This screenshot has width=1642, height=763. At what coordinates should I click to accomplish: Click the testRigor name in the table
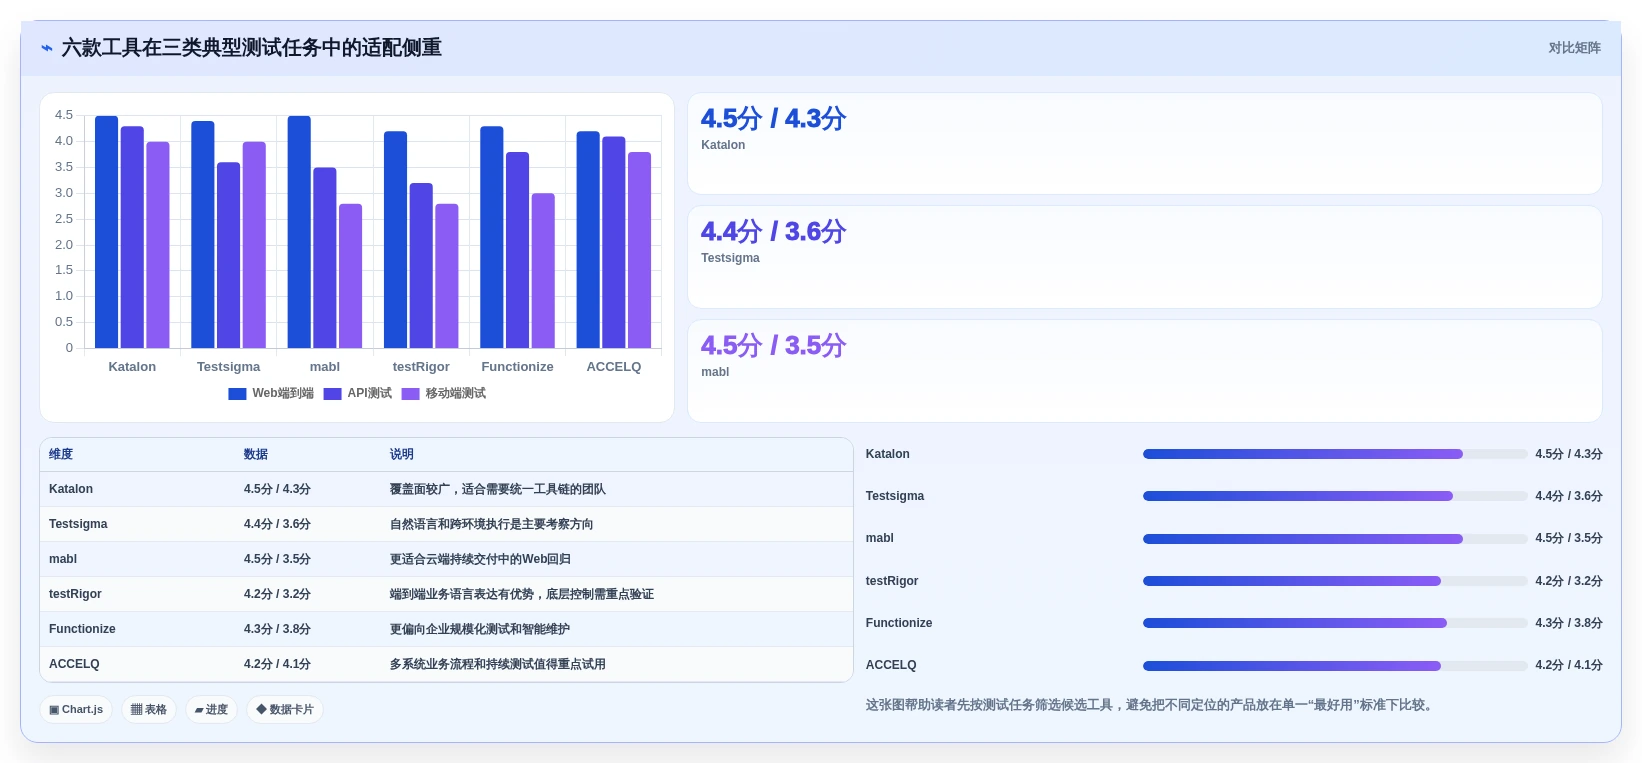pos(75,594)
